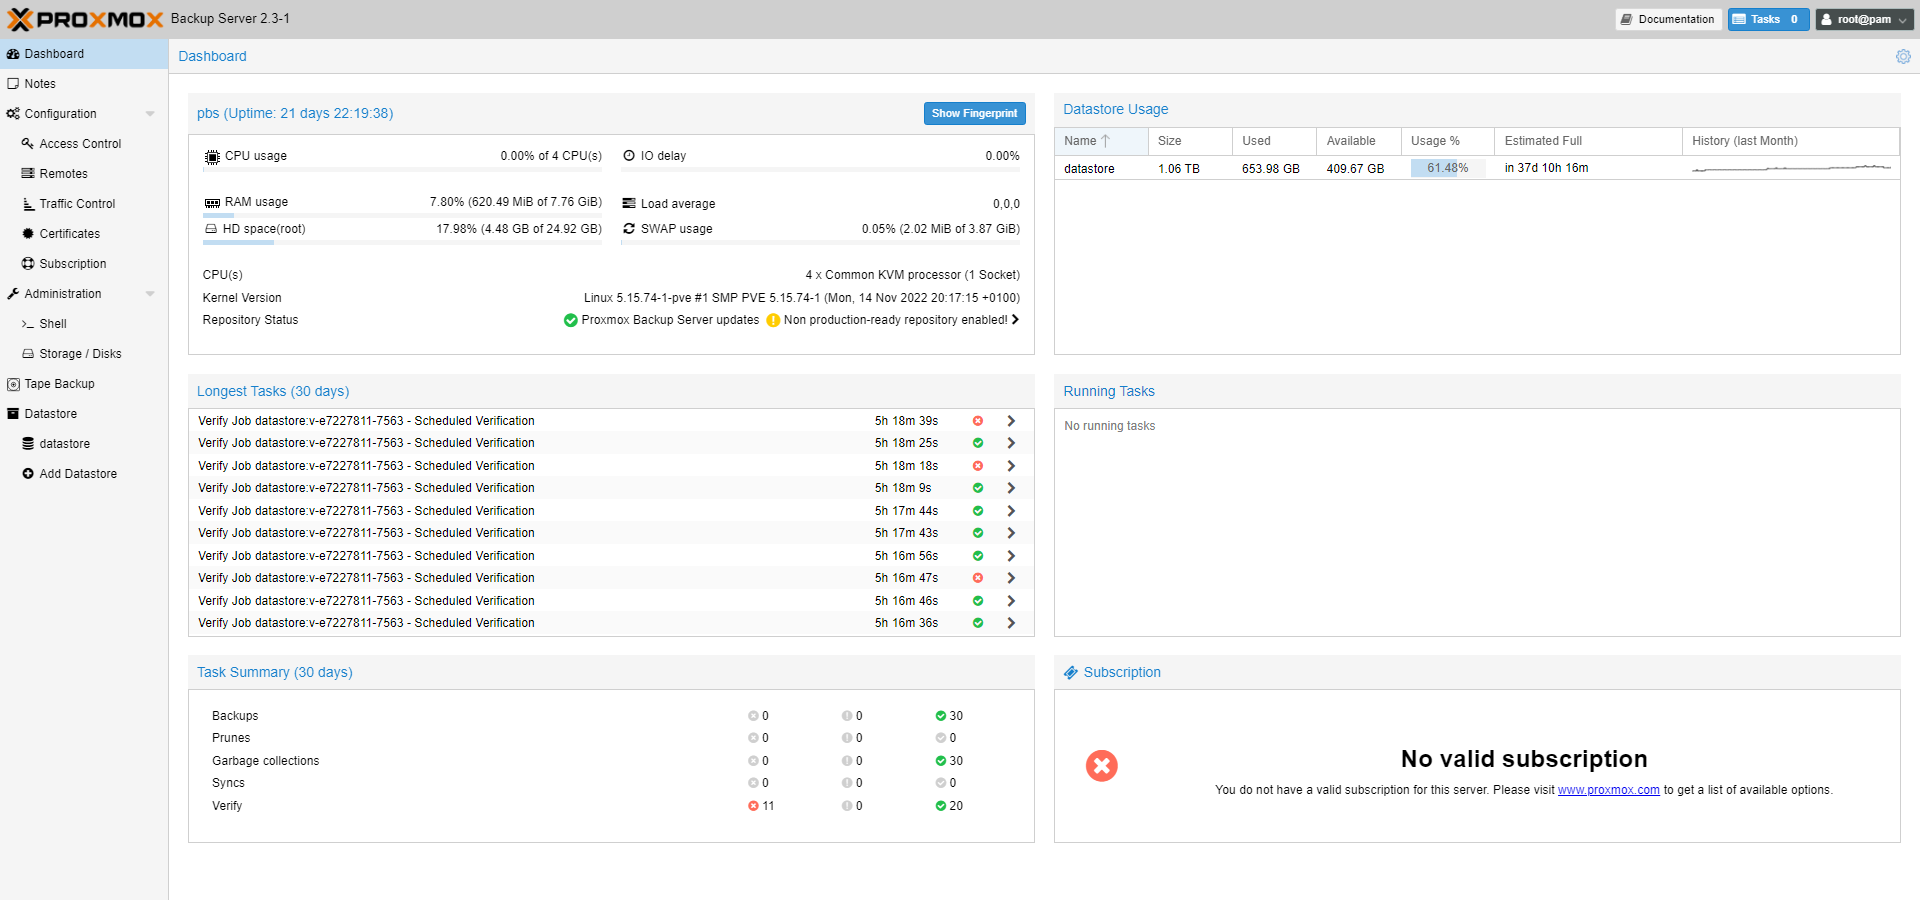The height and width of the screenshot is (900, 1920).
Task: Click the HD space(root) progress bar
Action: [403, 242]
